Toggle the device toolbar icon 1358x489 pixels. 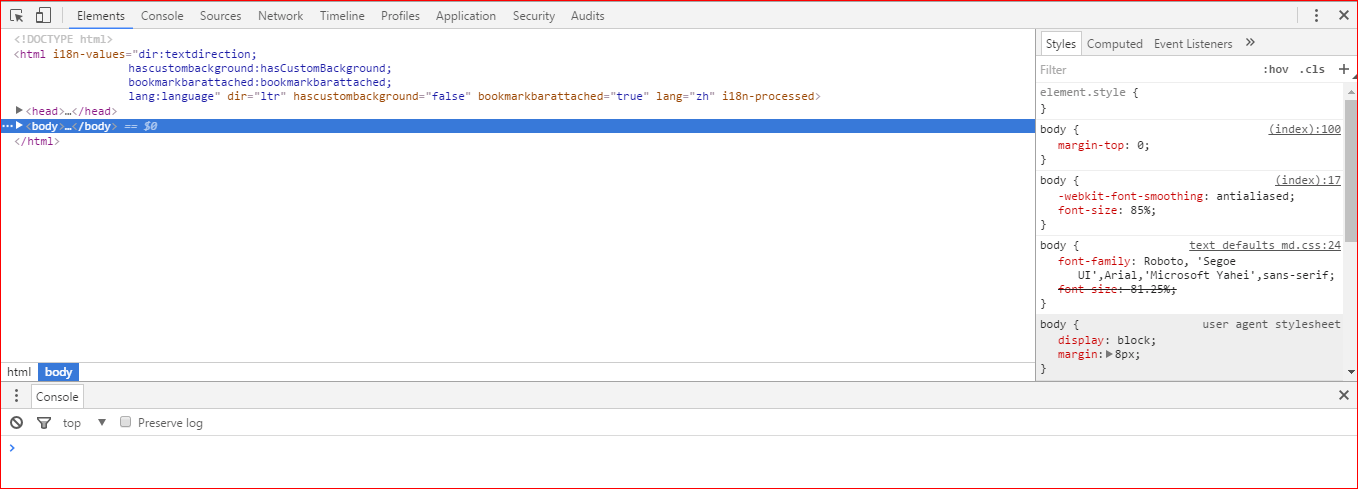point(43,15)
